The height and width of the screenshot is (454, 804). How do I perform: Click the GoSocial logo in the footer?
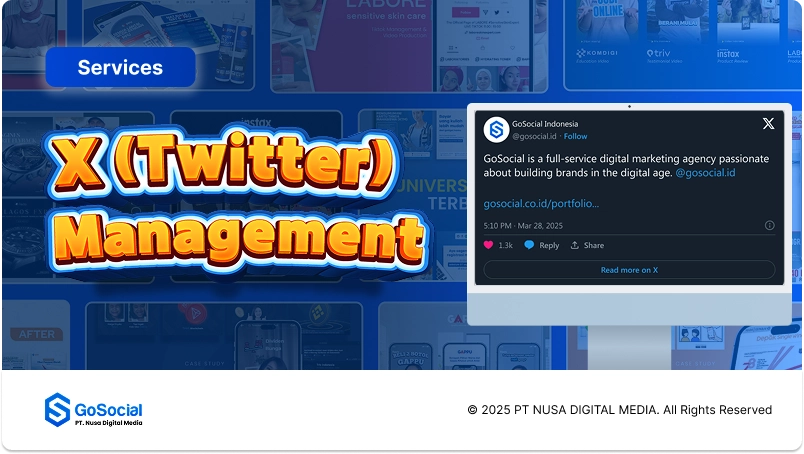[x=94, y=410]
